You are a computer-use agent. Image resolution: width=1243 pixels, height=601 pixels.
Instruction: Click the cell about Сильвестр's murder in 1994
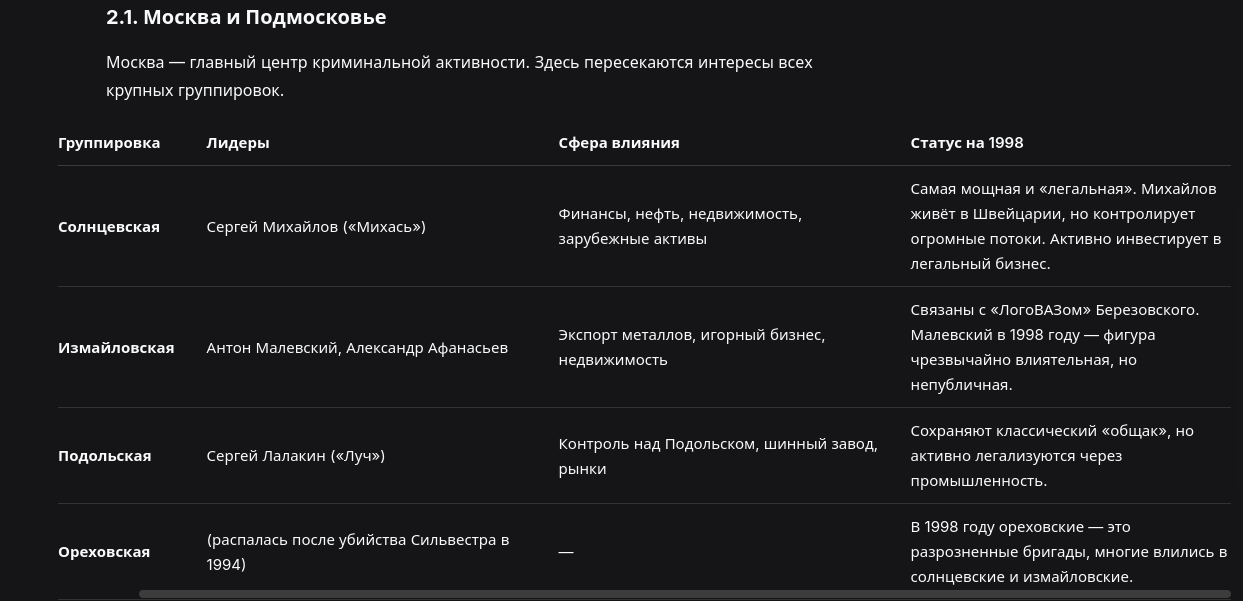tap(358, 551)
